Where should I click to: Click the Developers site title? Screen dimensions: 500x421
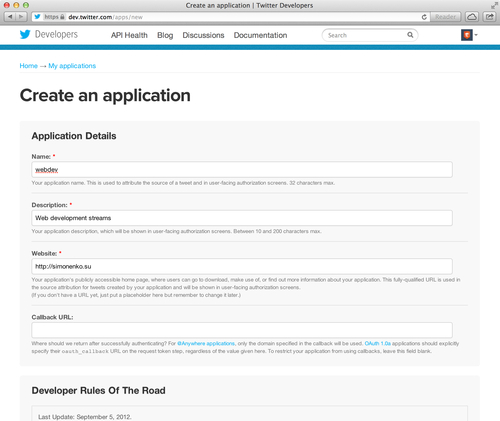[56, 34]
